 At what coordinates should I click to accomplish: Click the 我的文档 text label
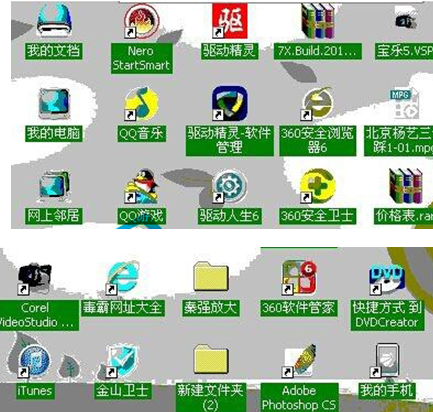coord(54,51)
